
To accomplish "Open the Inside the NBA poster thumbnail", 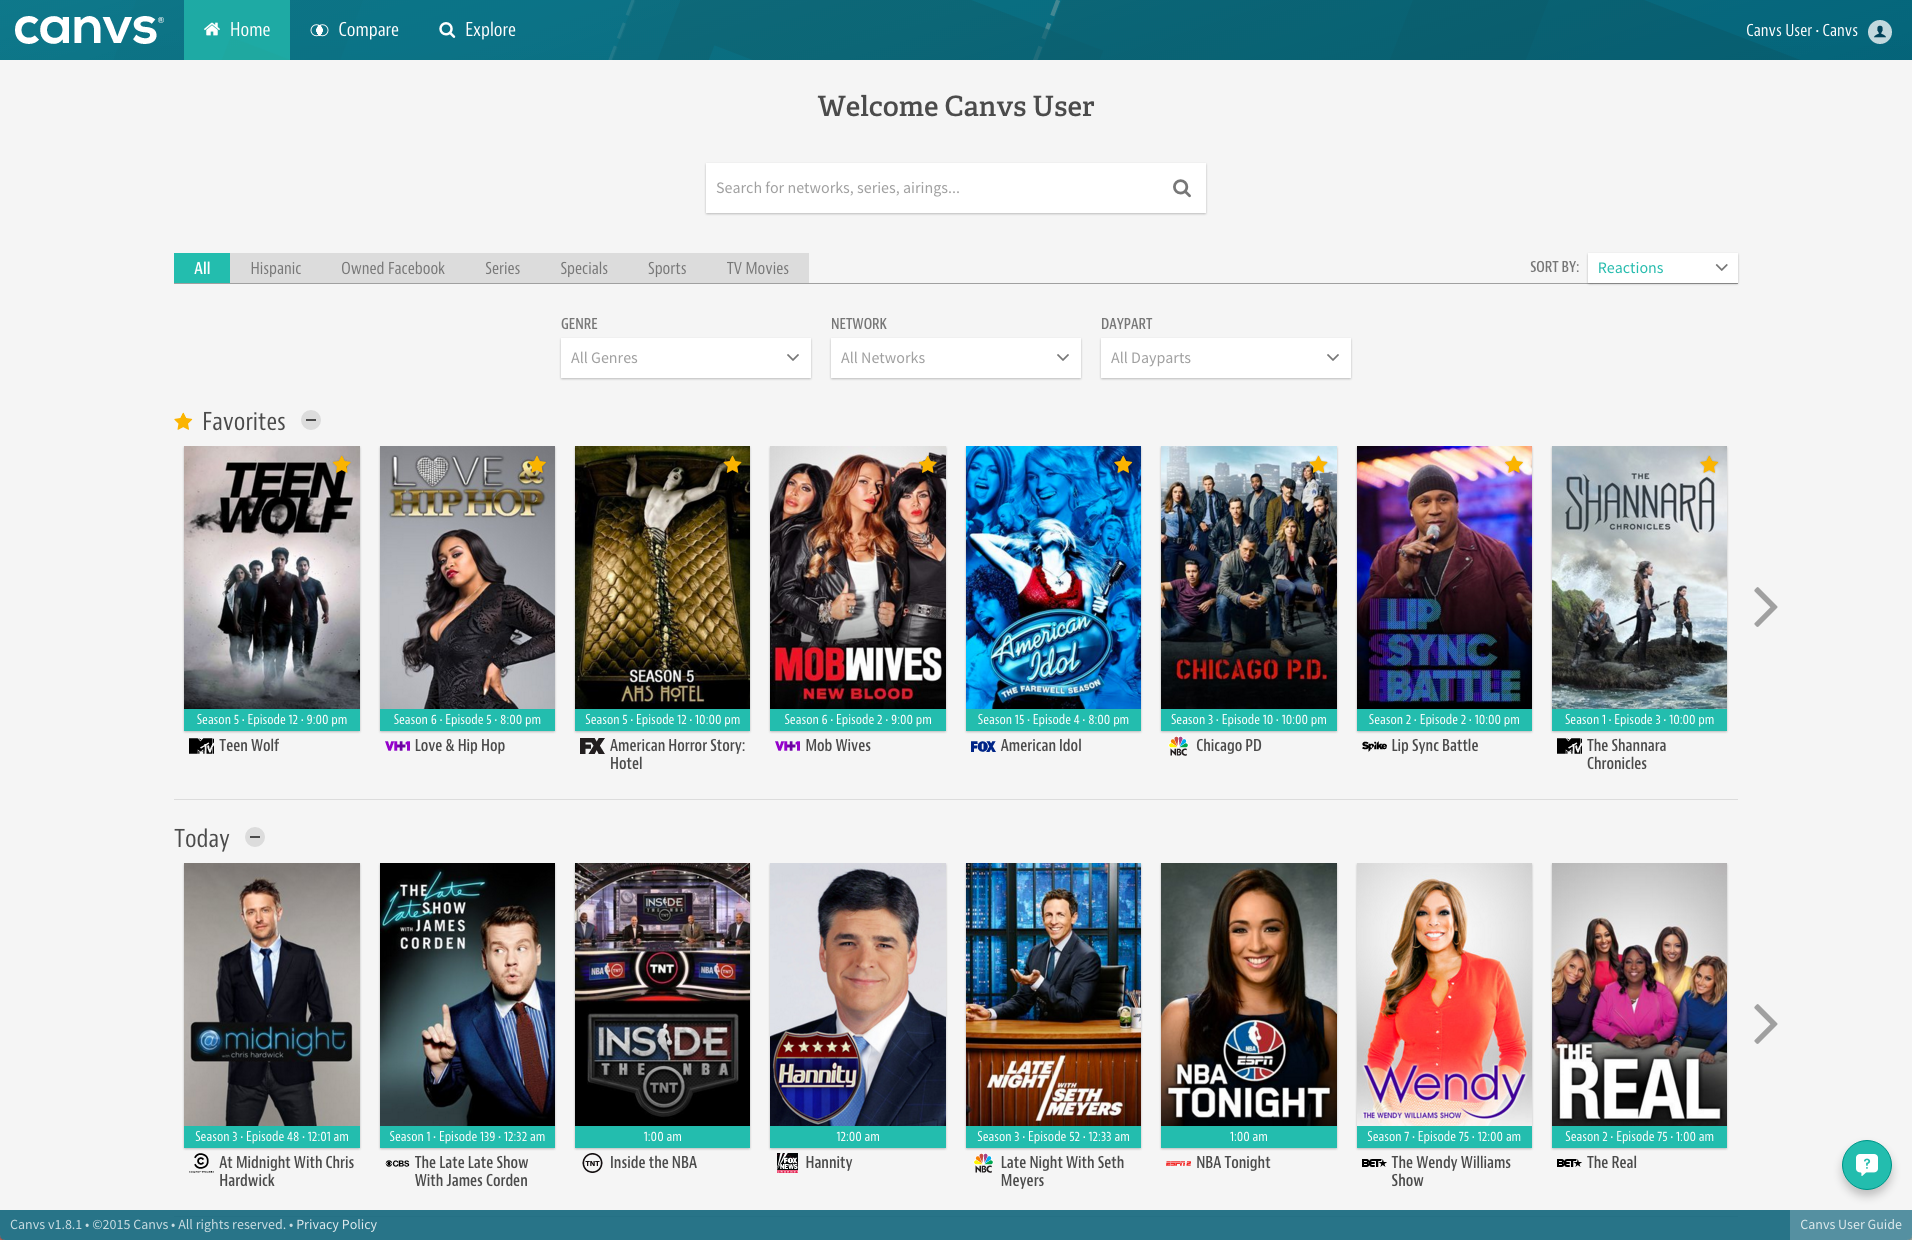I will coord(662,995).
